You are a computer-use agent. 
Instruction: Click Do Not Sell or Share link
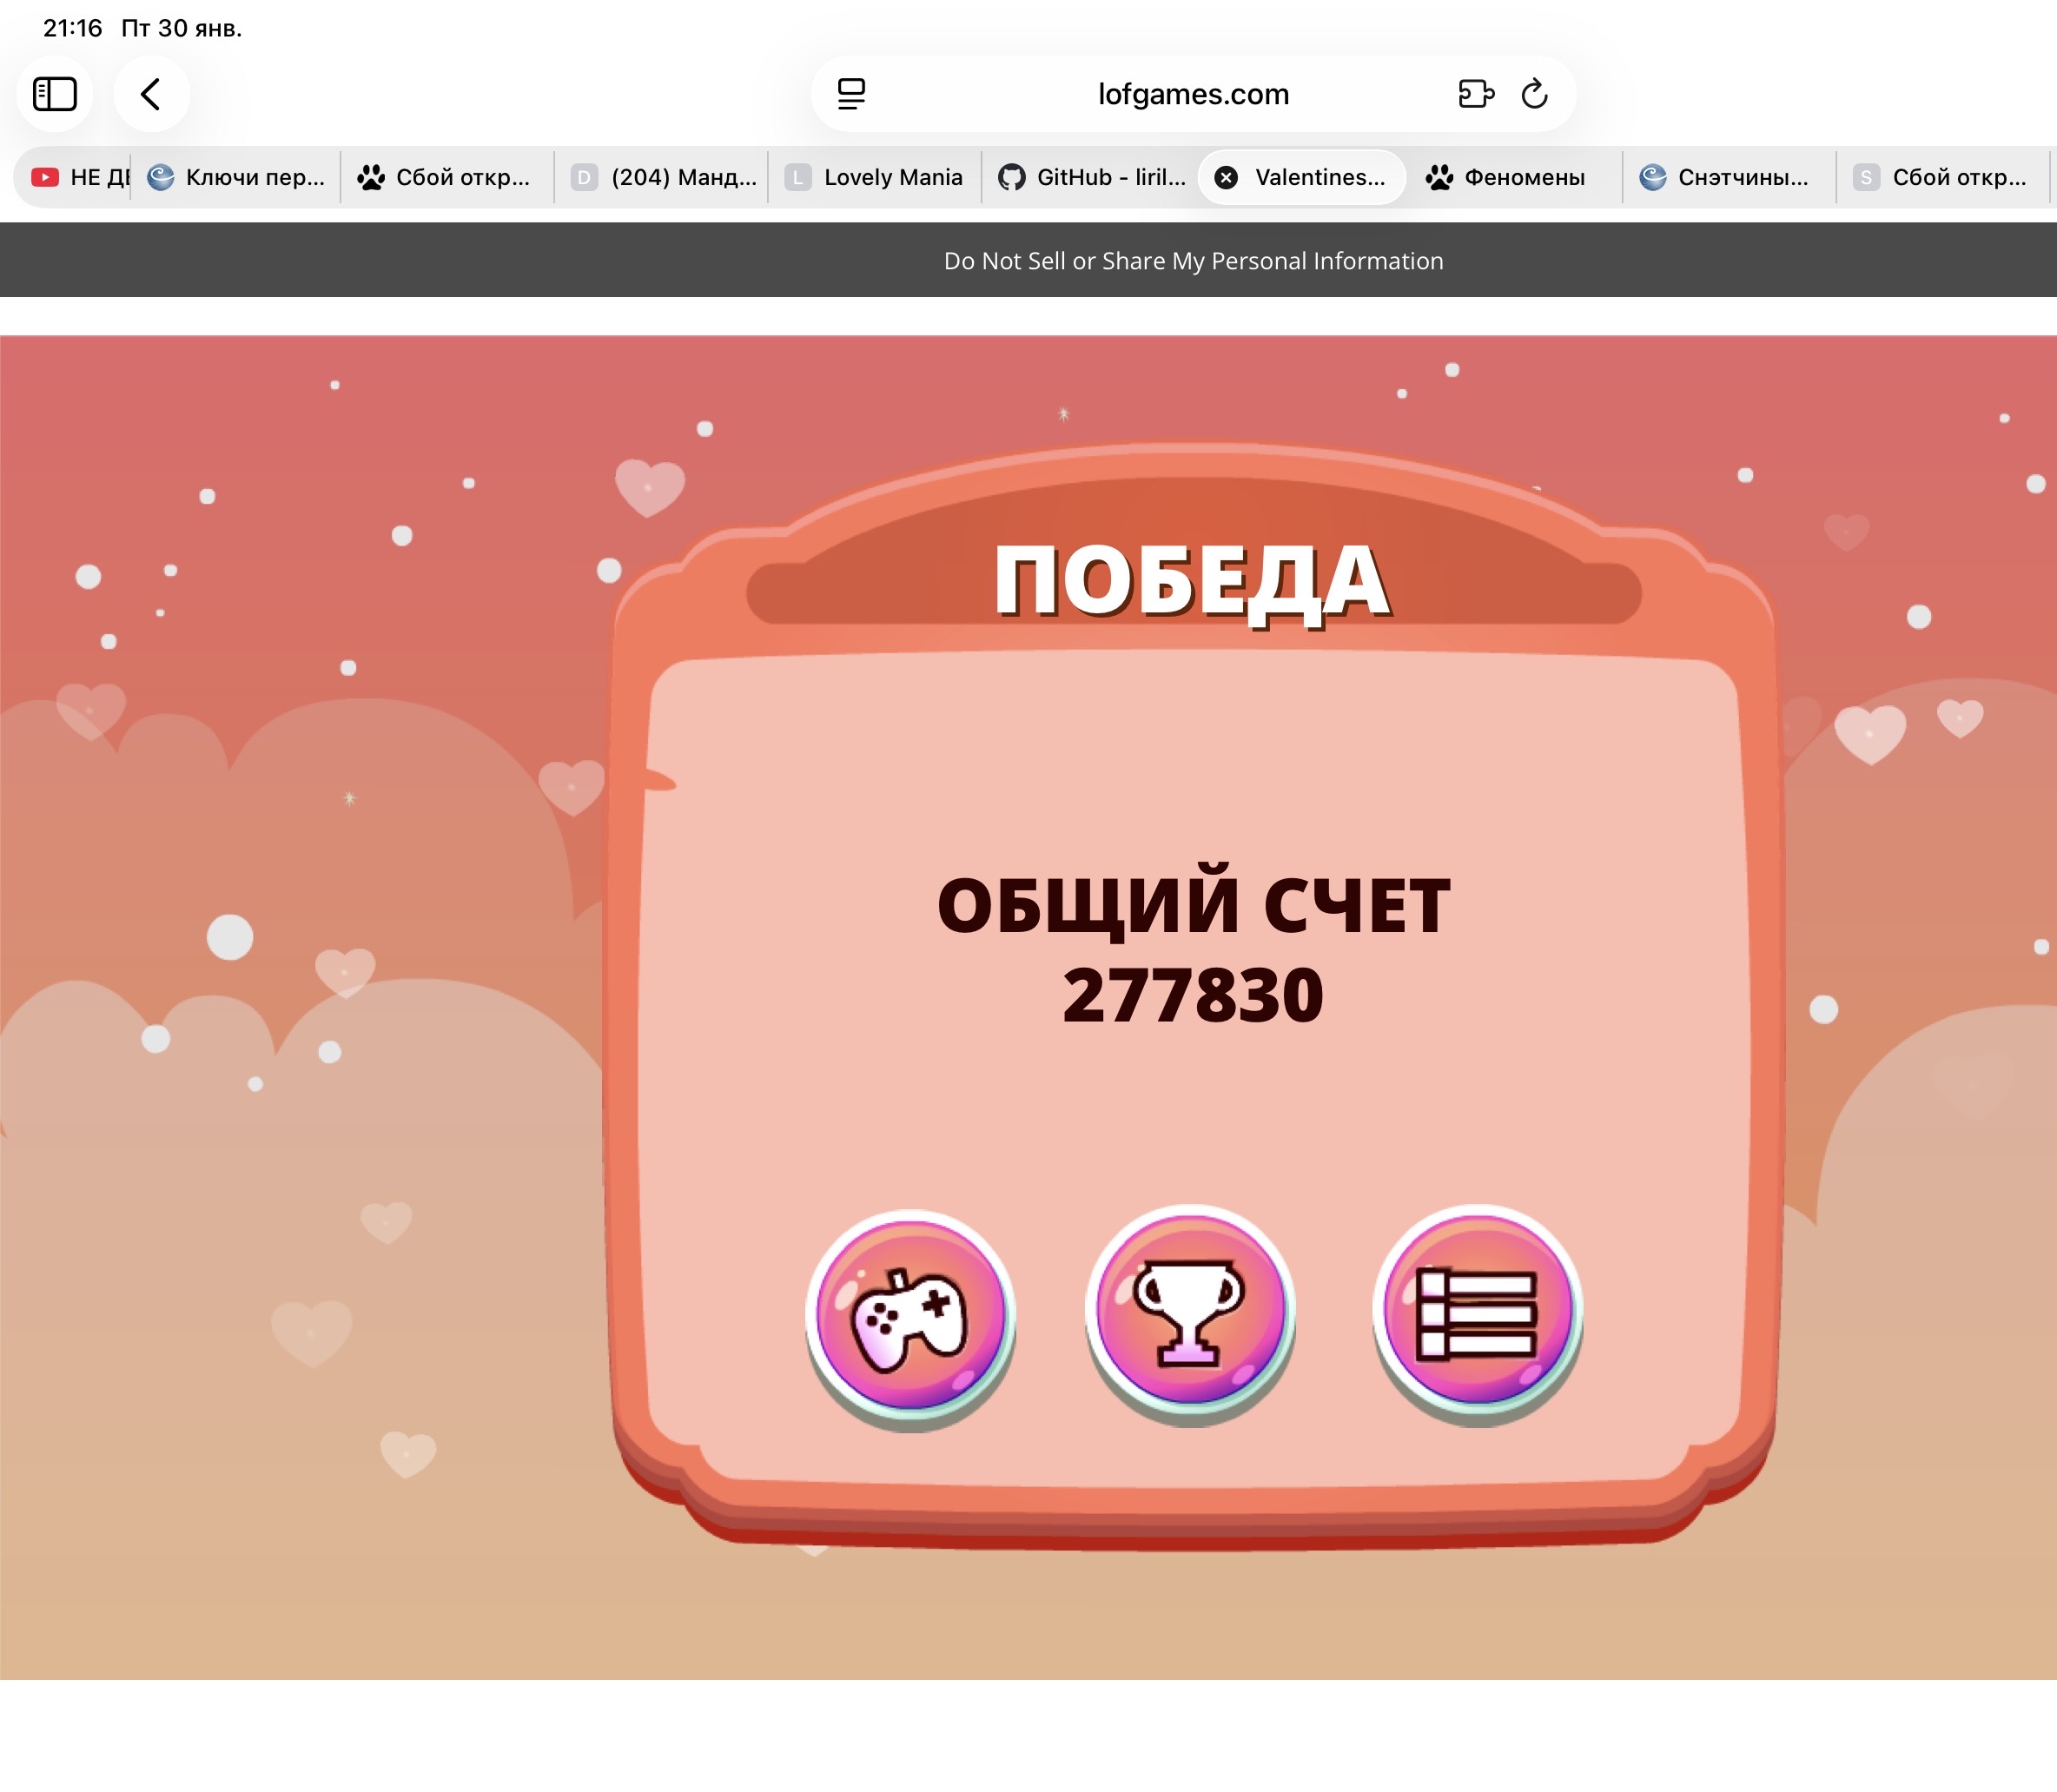click(x=1193, y=261)
